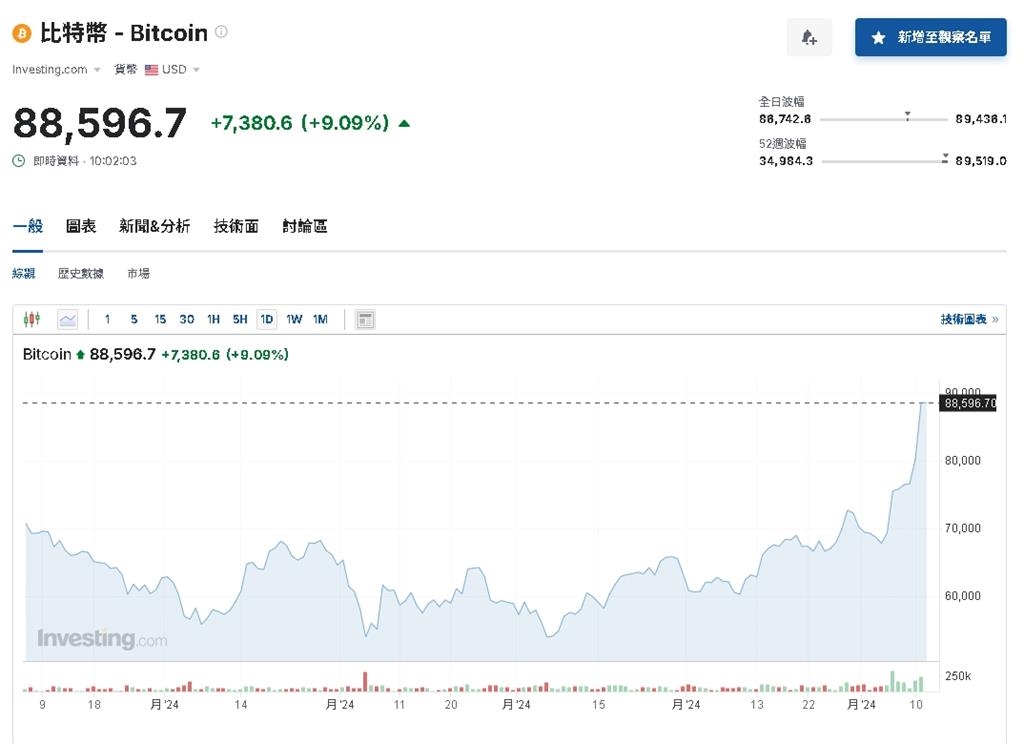Viewport: 1024px width, 744px height.
Task: Switch to the line chart icon
Action: pos(66,319)
